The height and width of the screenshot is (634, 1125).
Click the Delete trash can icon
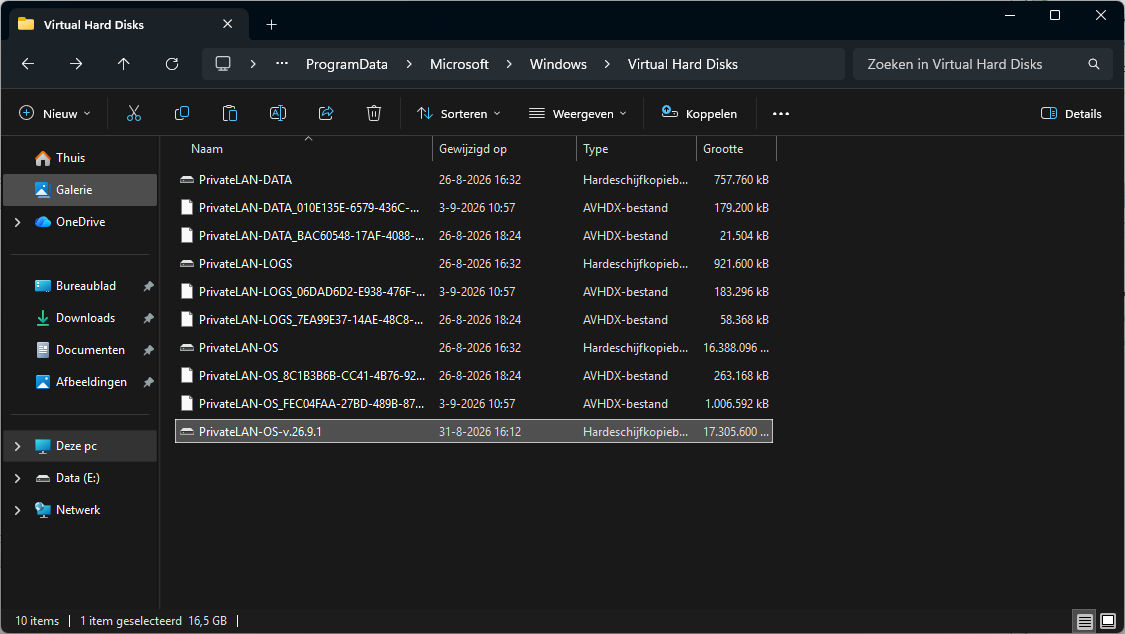[x=374, y=113]
